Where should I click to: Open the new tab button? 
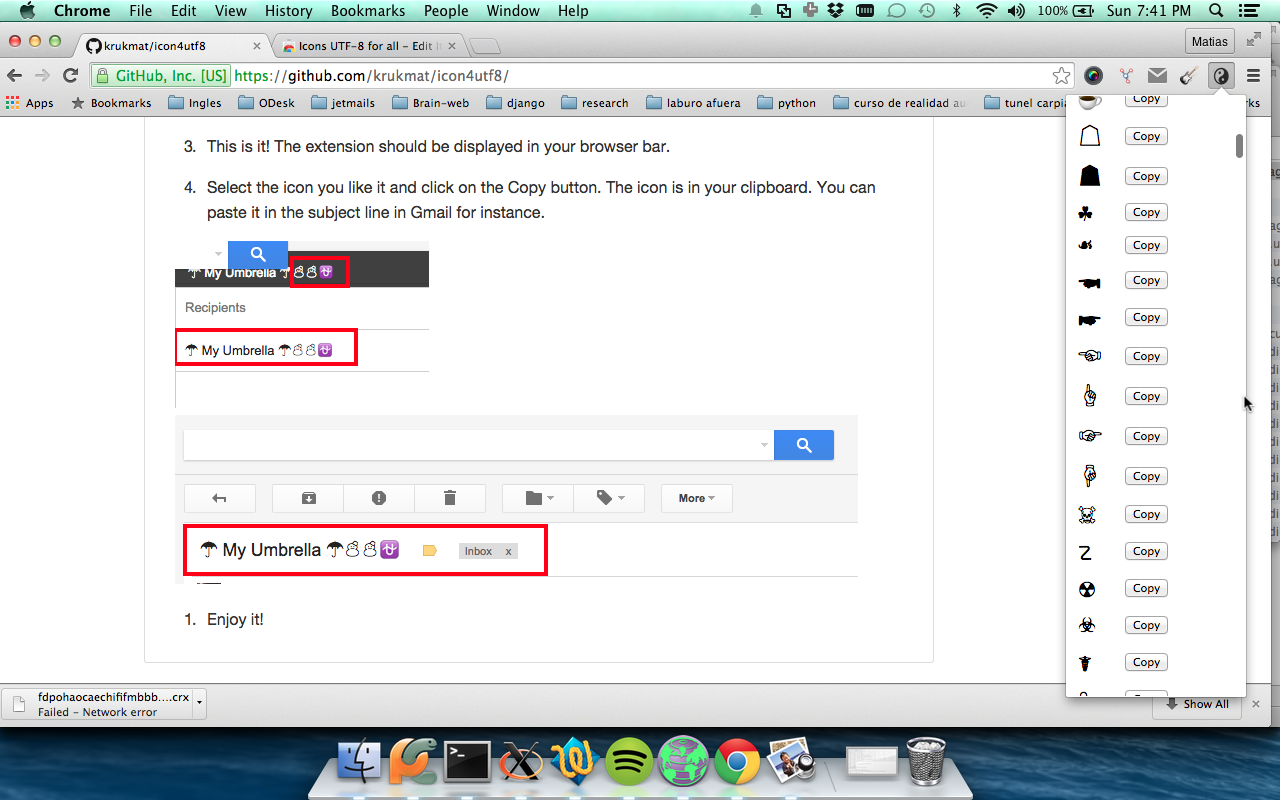(x=485, y=46)
